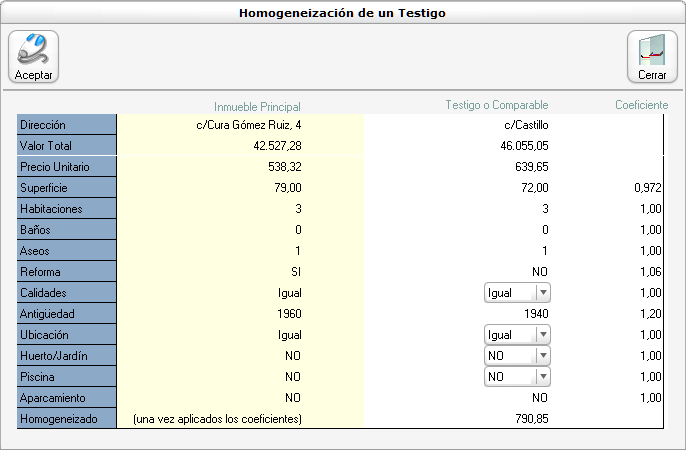Click the Aceptar mouse icon button
686x450 pixels.
point(34,56)
